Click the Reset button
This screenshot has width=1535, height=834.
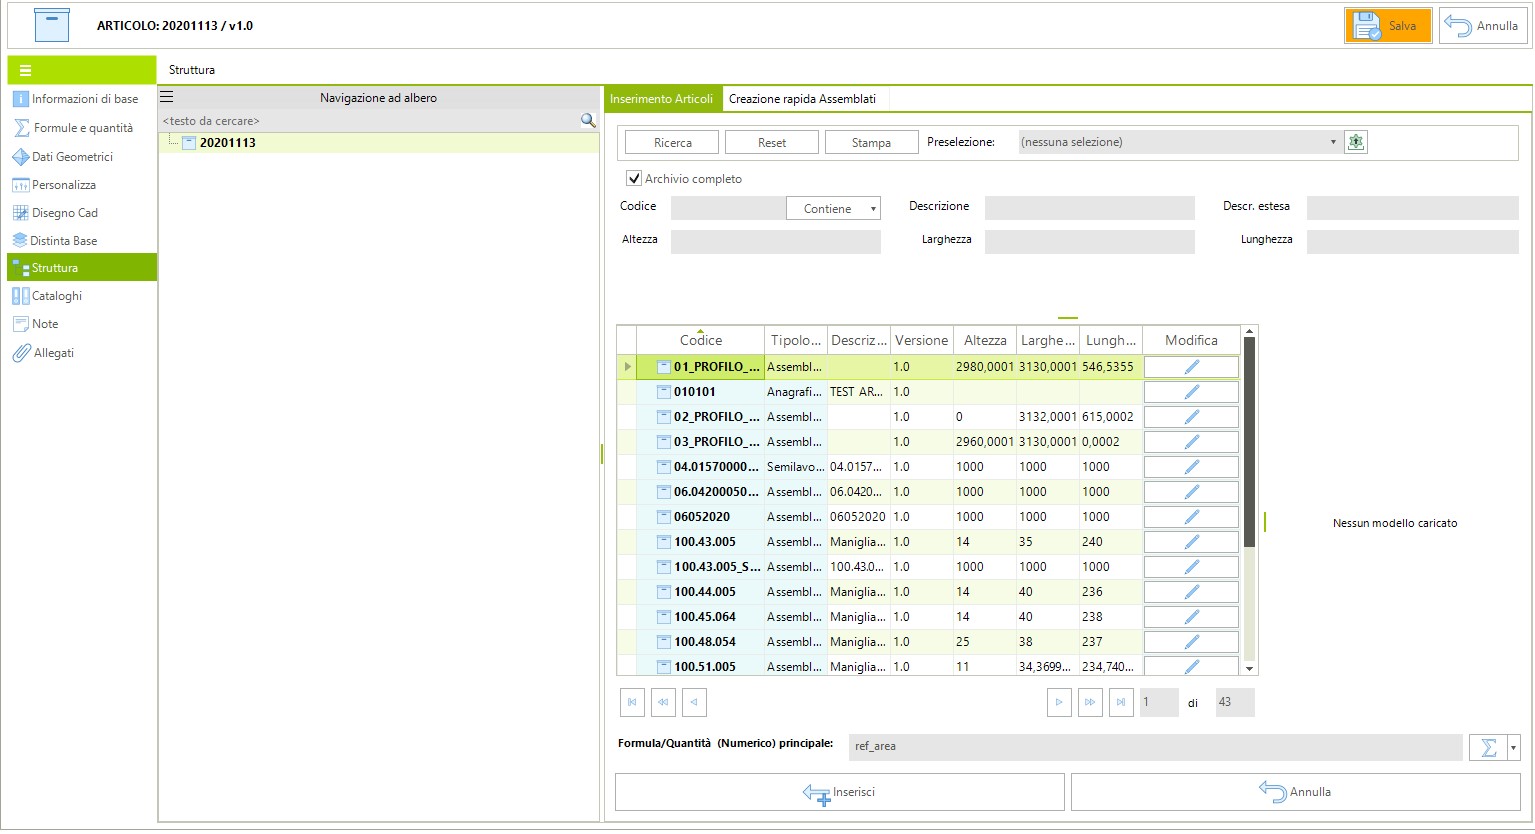click(x=771, y=143)
